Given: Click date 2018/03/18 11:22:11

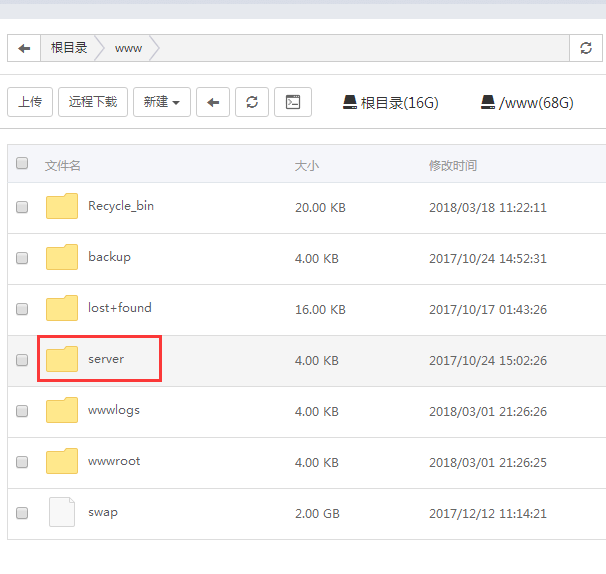Looking at the screenshot, I should point(488,208).
